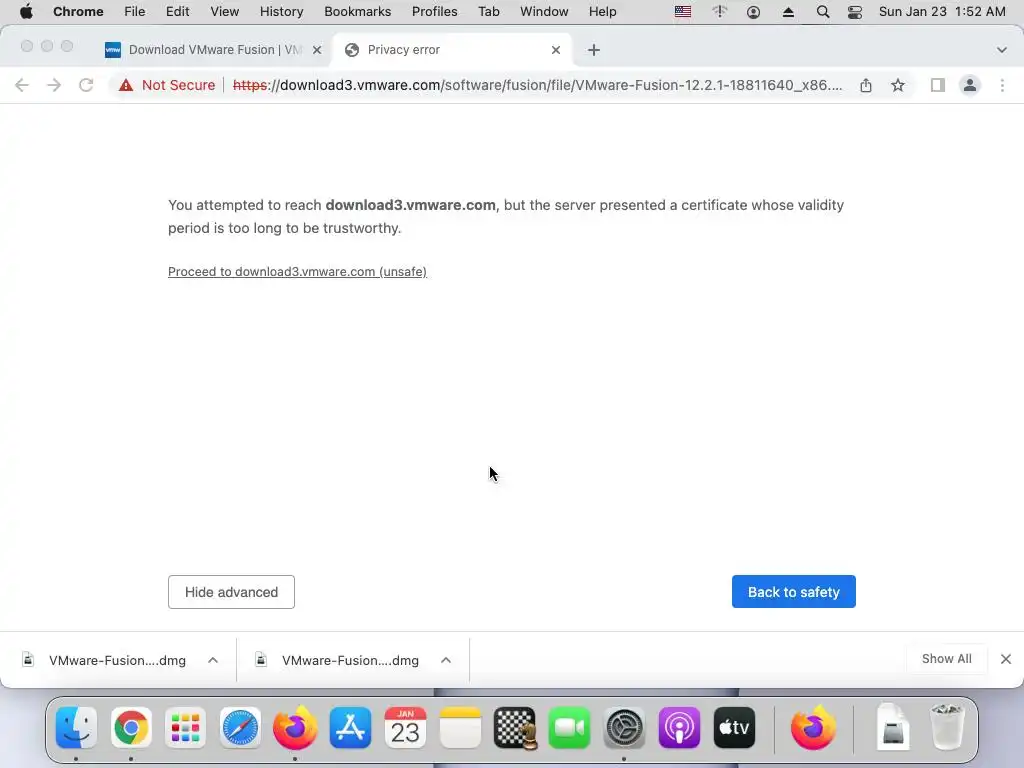
Task: Open Podcasts from the Dock
Action: [x=679, y=728]
